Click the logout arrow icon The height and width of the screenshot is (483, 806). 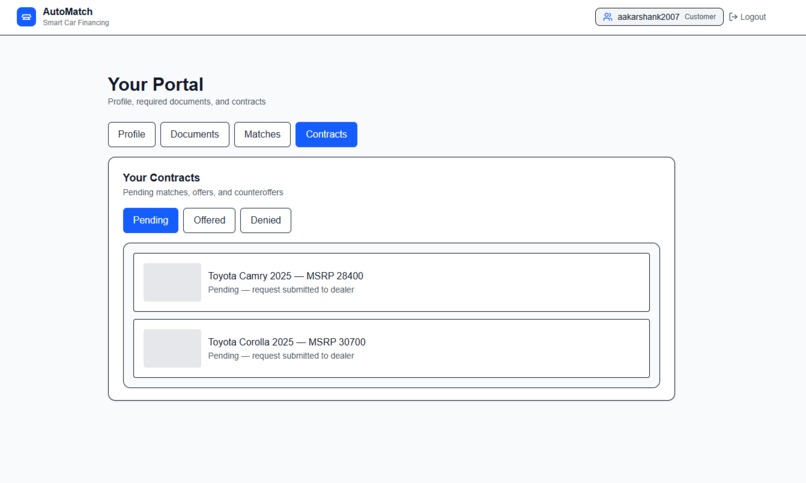734,17
